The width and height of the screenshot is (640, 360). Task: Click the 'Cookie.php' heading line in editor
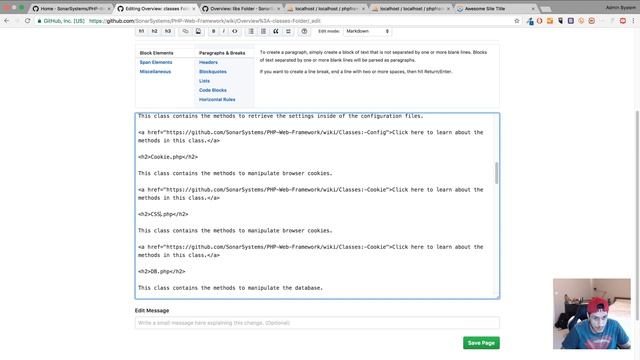[168, 157]
